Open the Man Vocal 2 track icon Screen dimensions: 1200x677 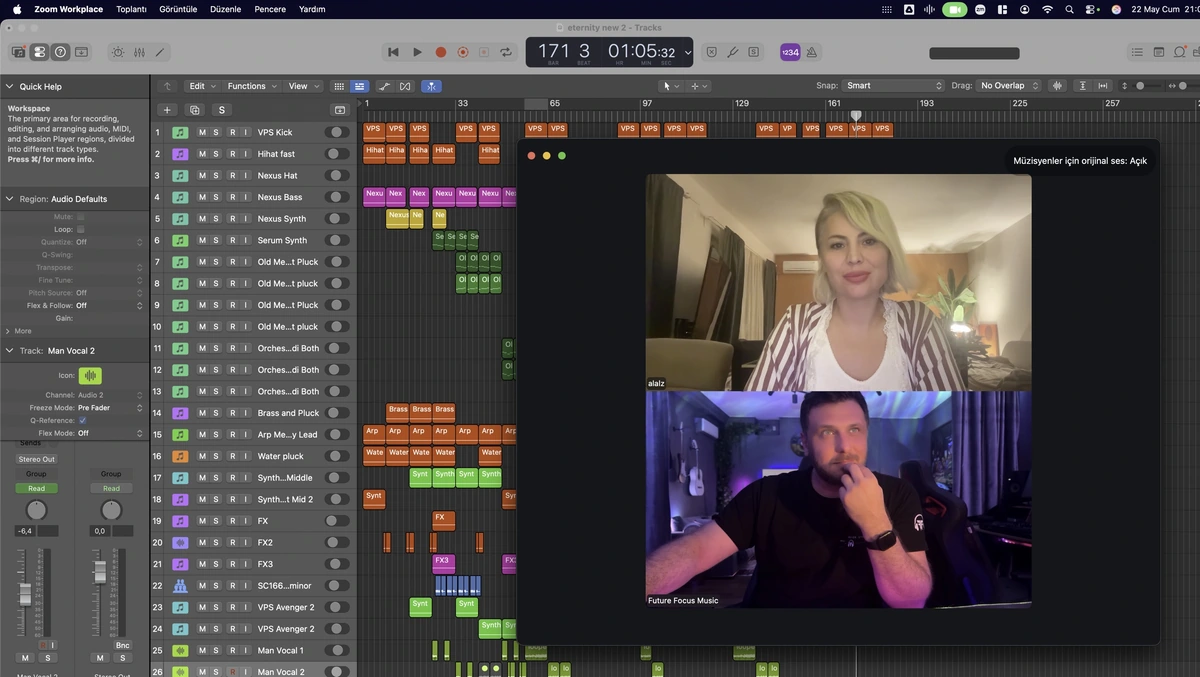click(x=90, y=376)
